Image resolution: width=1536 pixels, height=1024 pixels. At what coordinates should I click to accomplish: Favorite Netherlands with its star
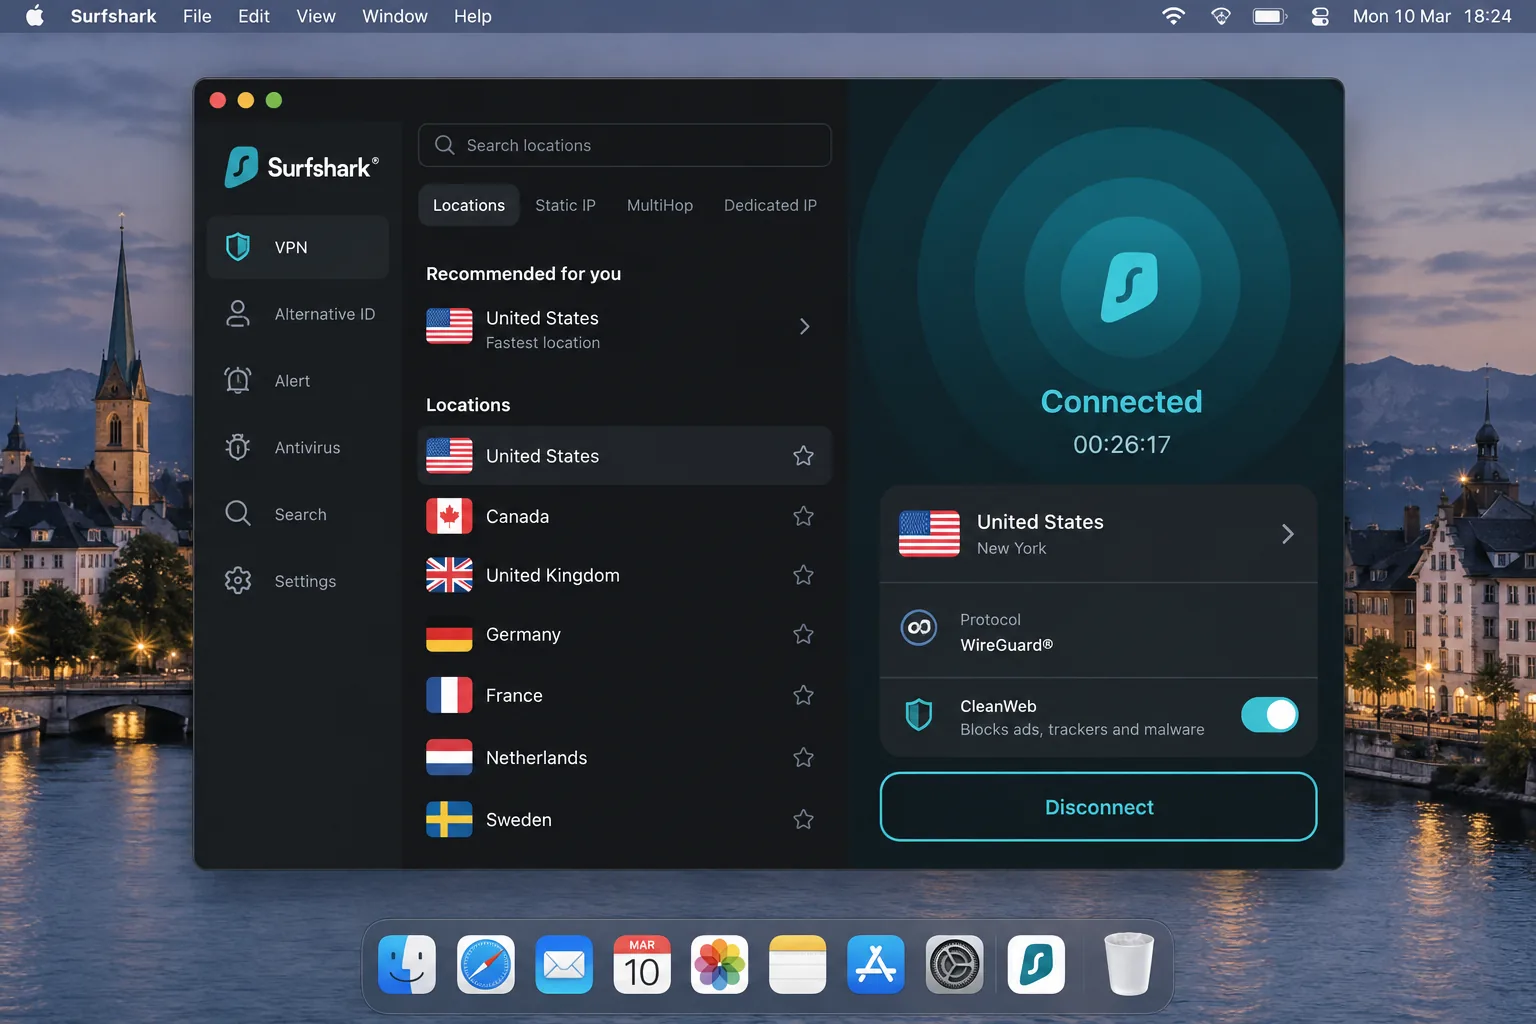click(803, 758)
